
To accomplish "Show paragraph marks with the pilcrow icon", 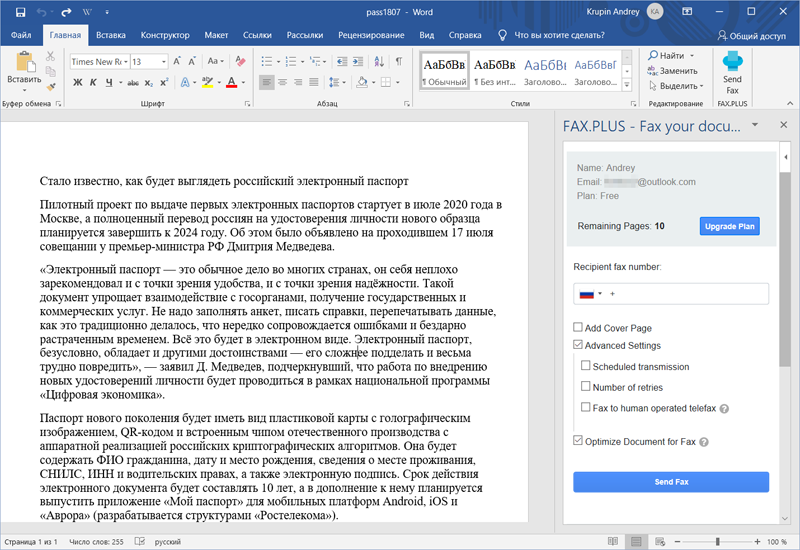I will (x=399, y=61).
